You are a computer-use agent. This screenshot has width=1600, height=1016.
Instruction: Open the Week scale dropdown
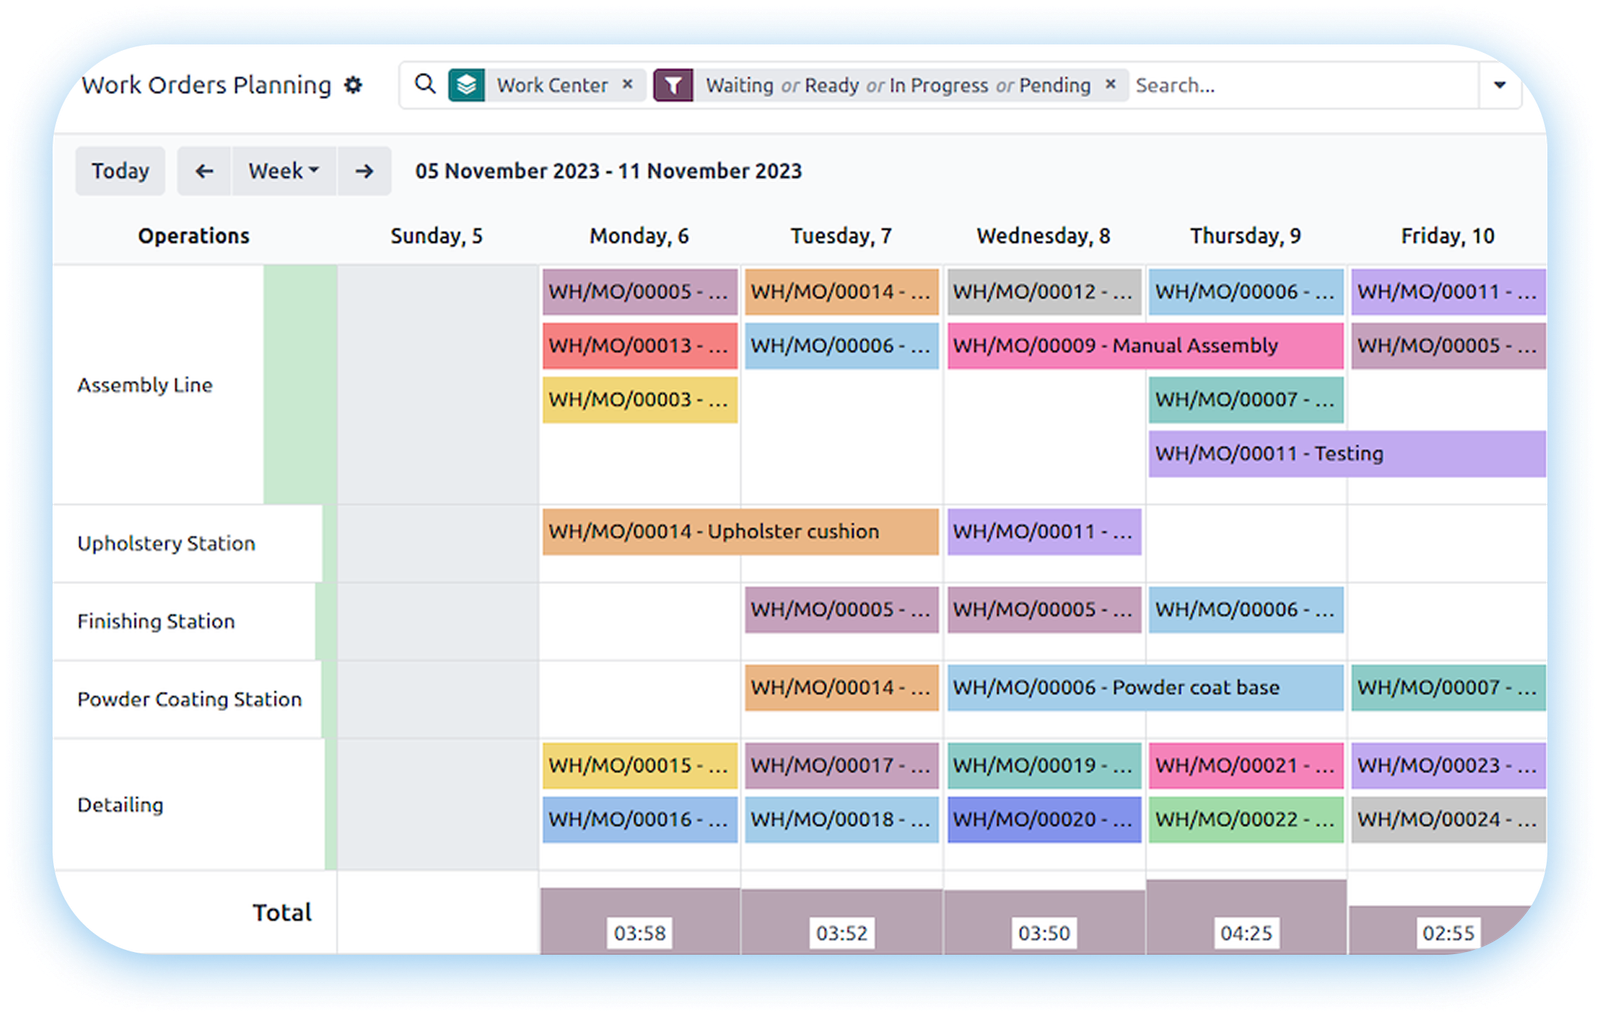point(284,171)
